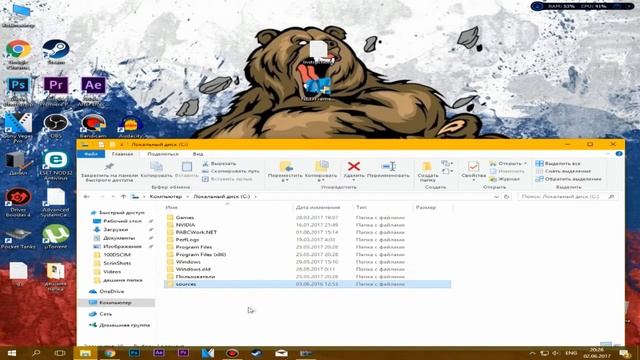The height and width of the screenshot is (360, 640).
Task: Click Выделить все
Action: (558, 164)
